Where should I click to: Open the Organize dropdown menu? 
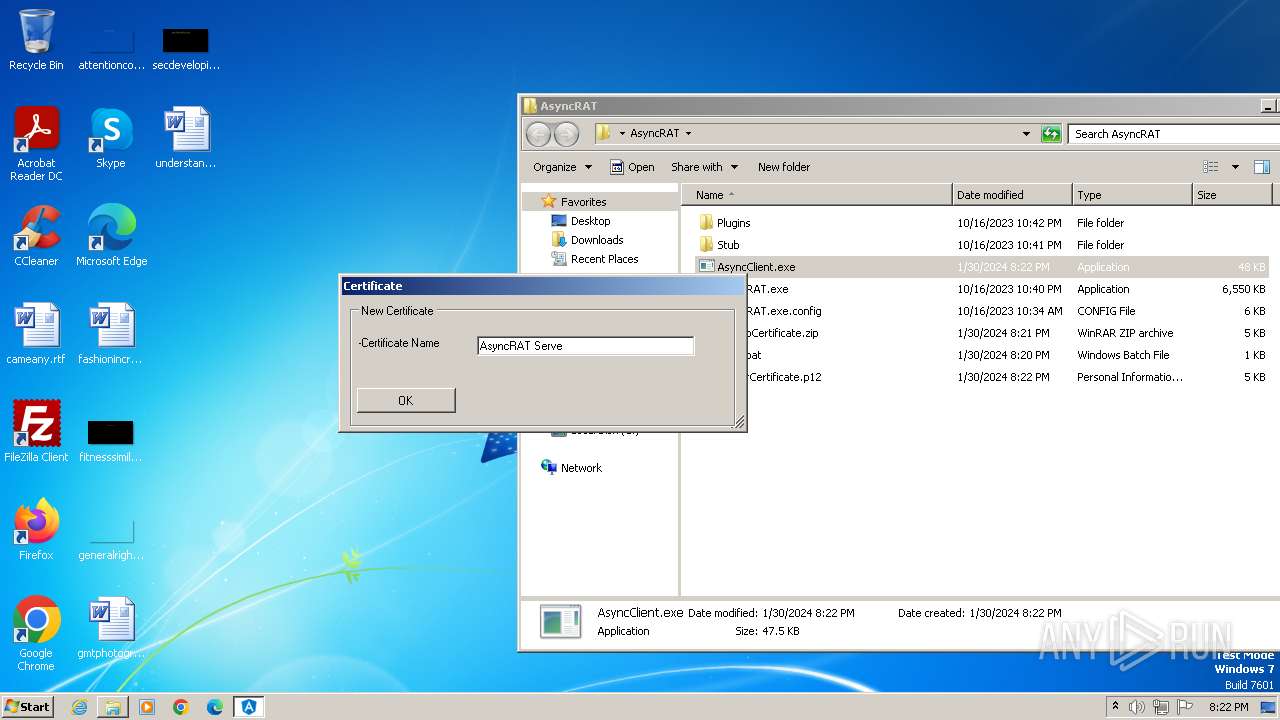pos(563,167)
